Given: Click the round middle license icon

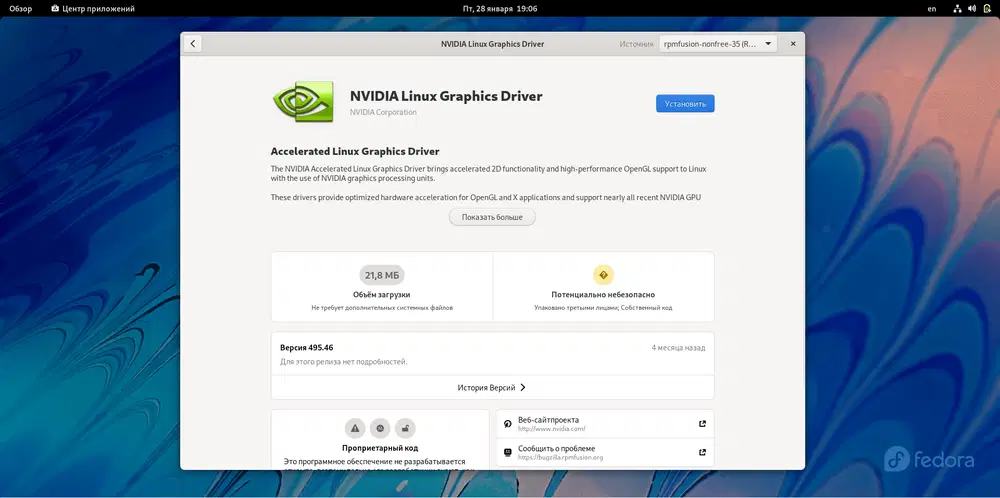Looking at the screenshot, I should (x=380, y=428).
